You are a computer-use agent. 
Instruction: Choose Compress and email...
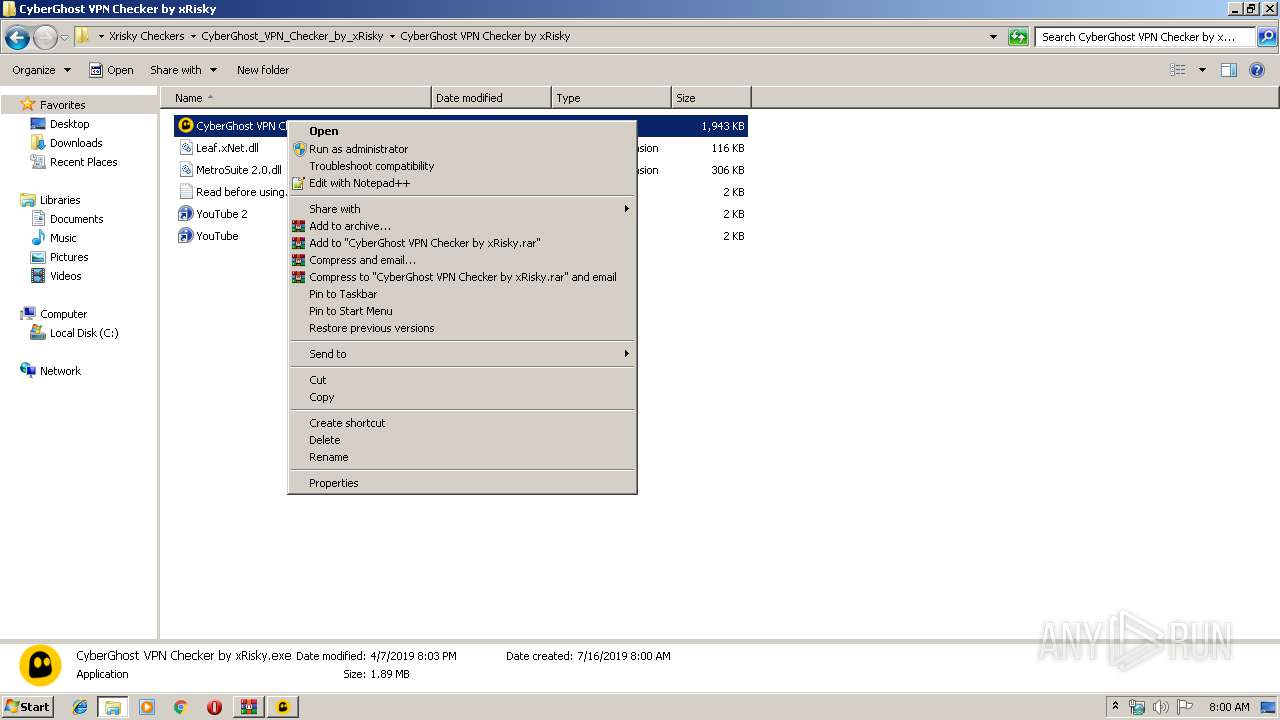pos(462,260)
